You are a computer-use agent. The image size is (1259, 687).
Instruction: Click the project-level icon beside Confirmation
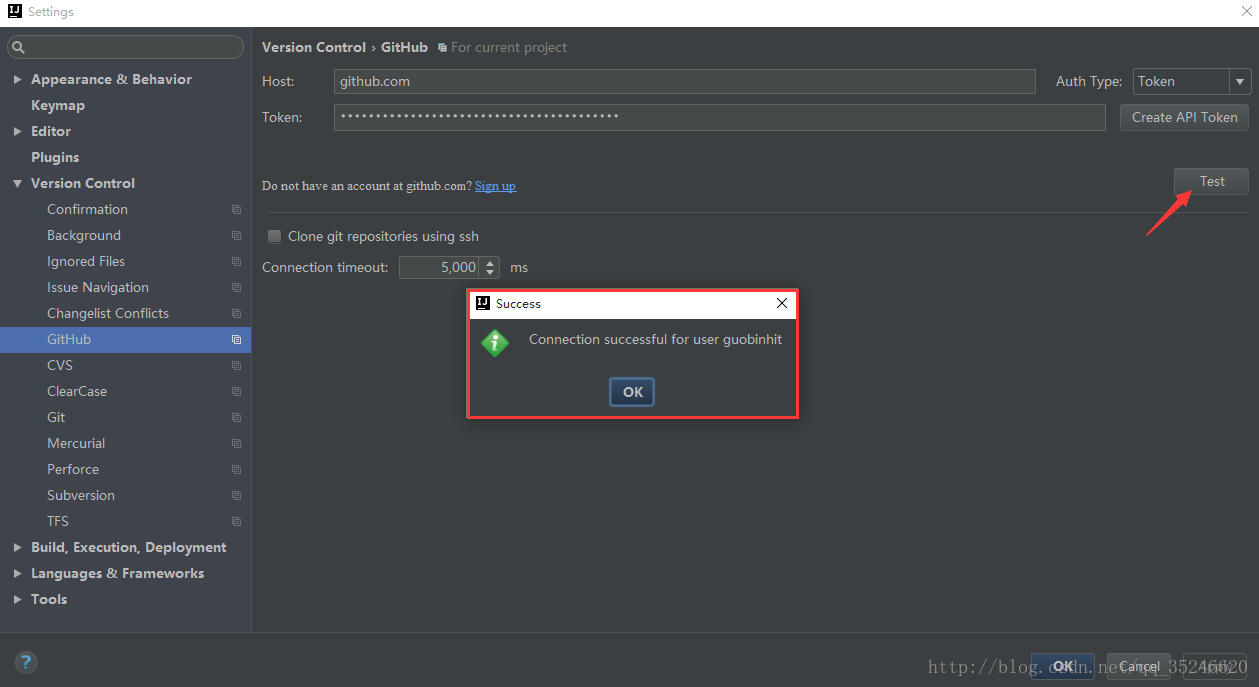click(x=236, y=210)
